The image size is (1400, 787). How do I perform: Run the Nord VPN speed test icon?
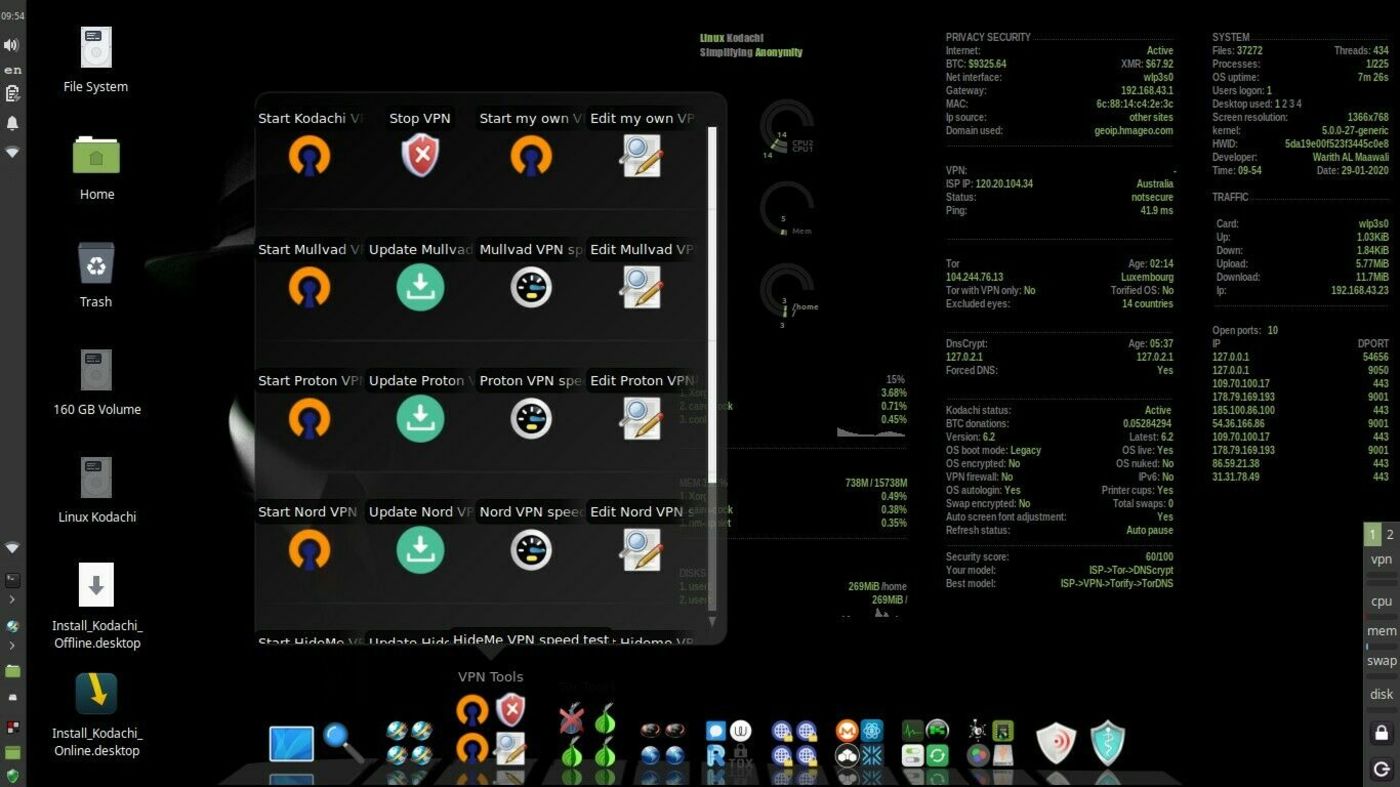531,549
